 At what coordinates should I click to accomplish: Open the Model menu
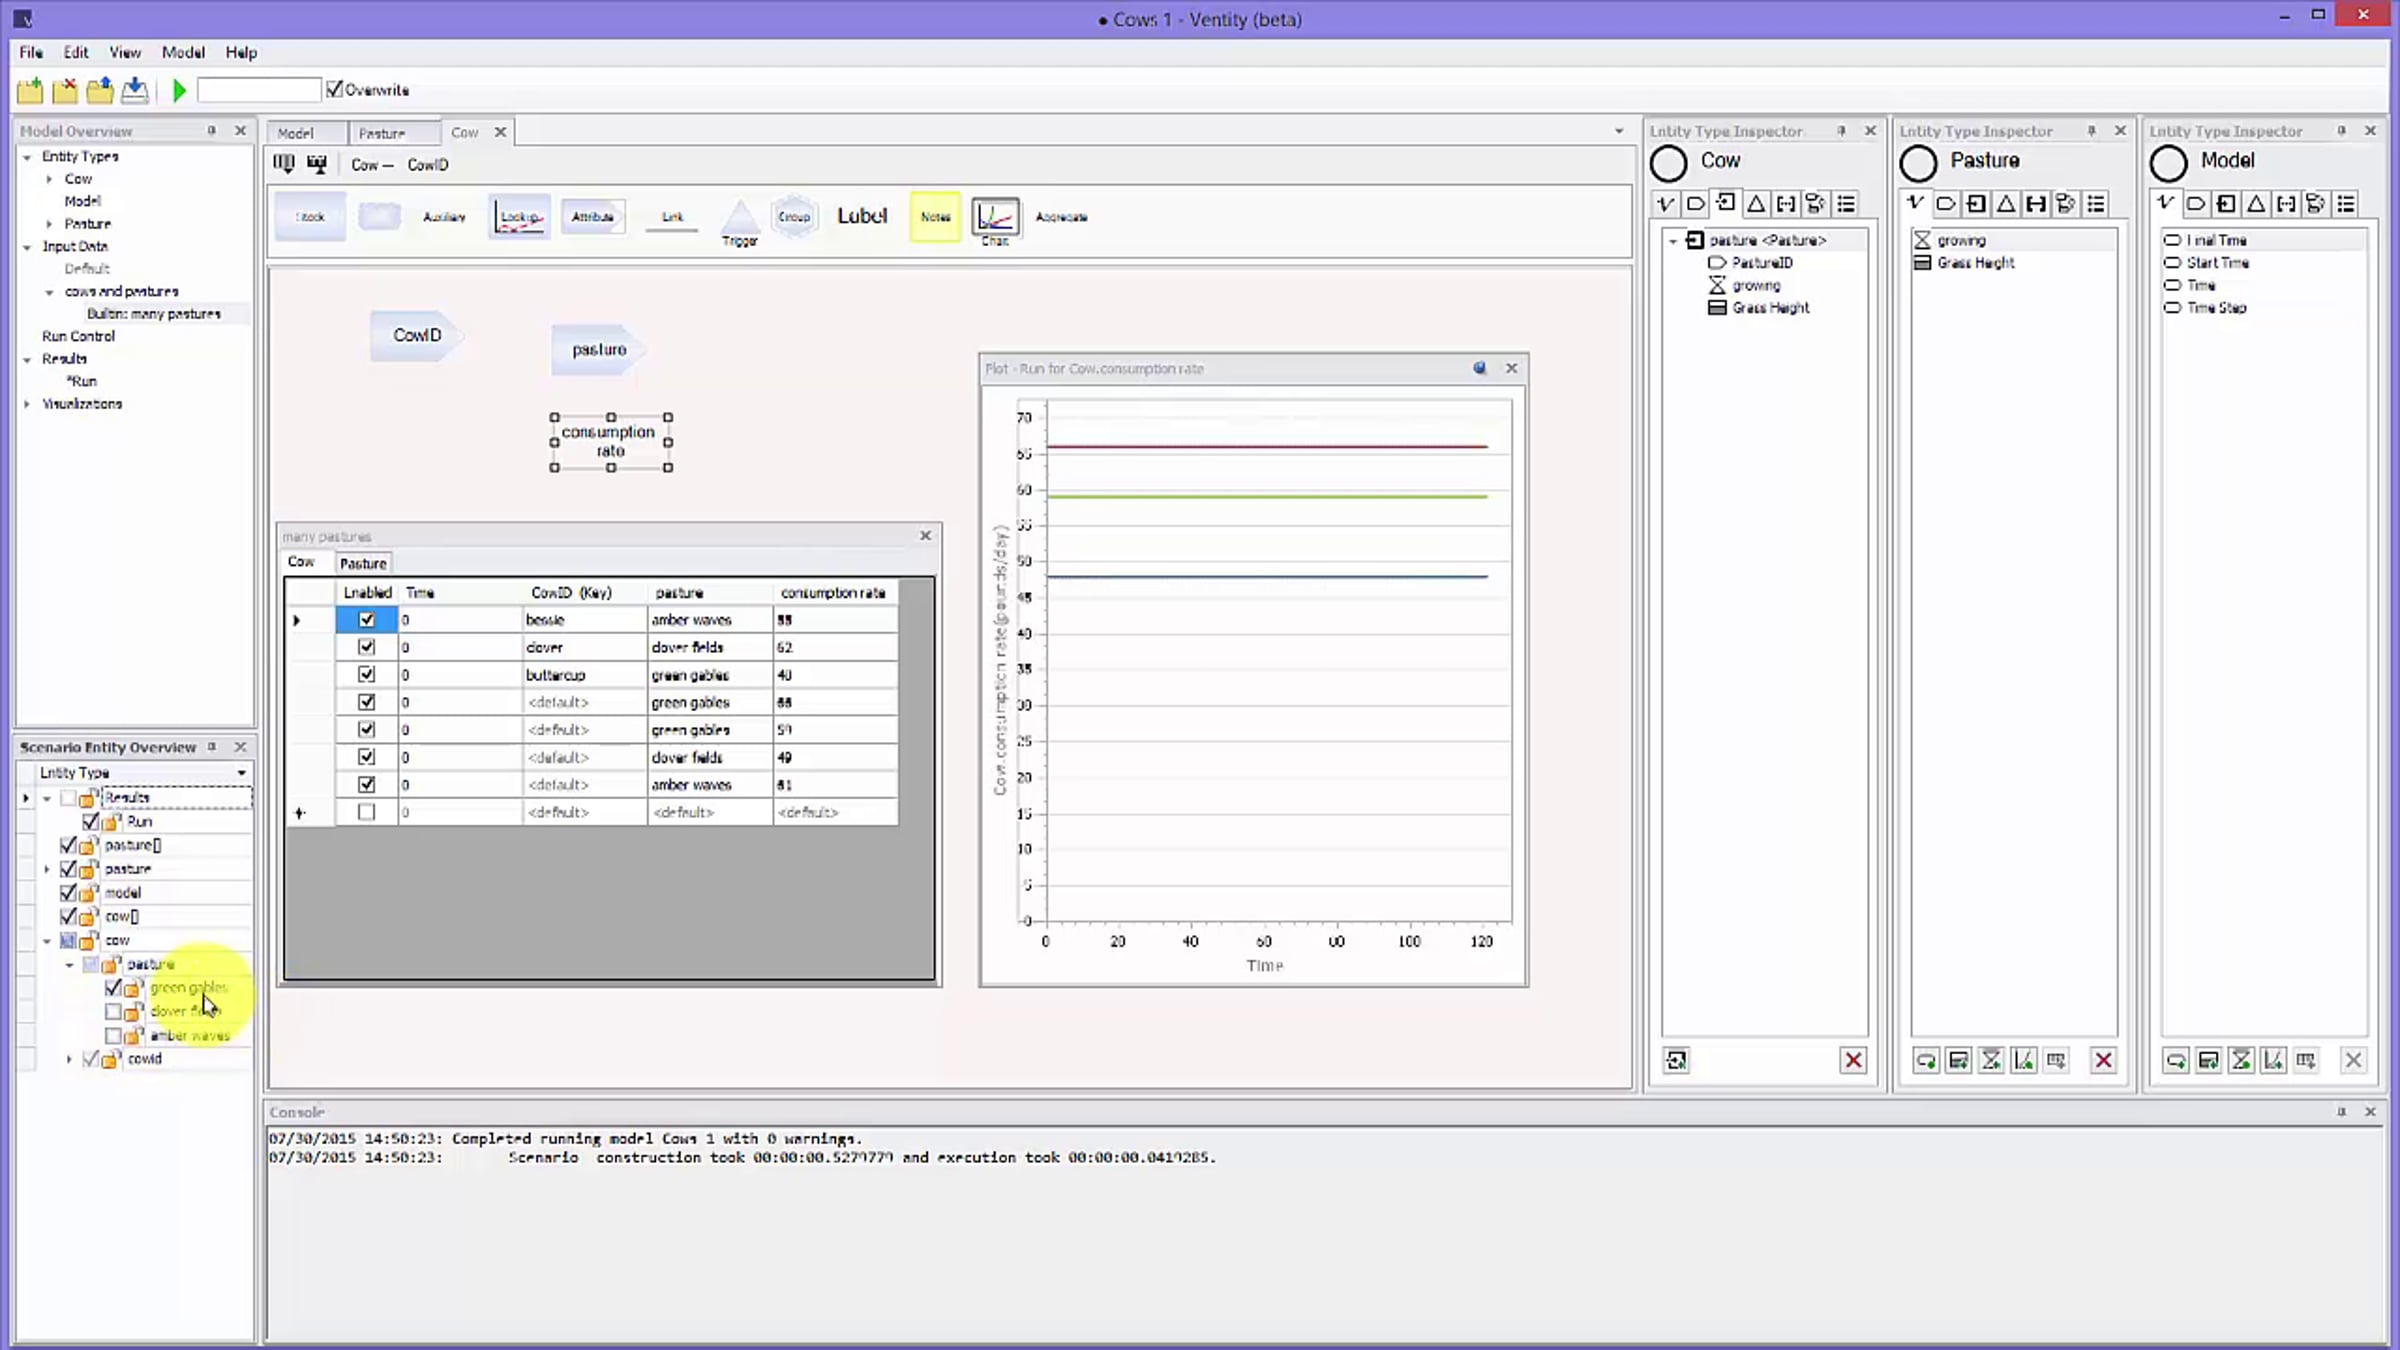(183, 52)
